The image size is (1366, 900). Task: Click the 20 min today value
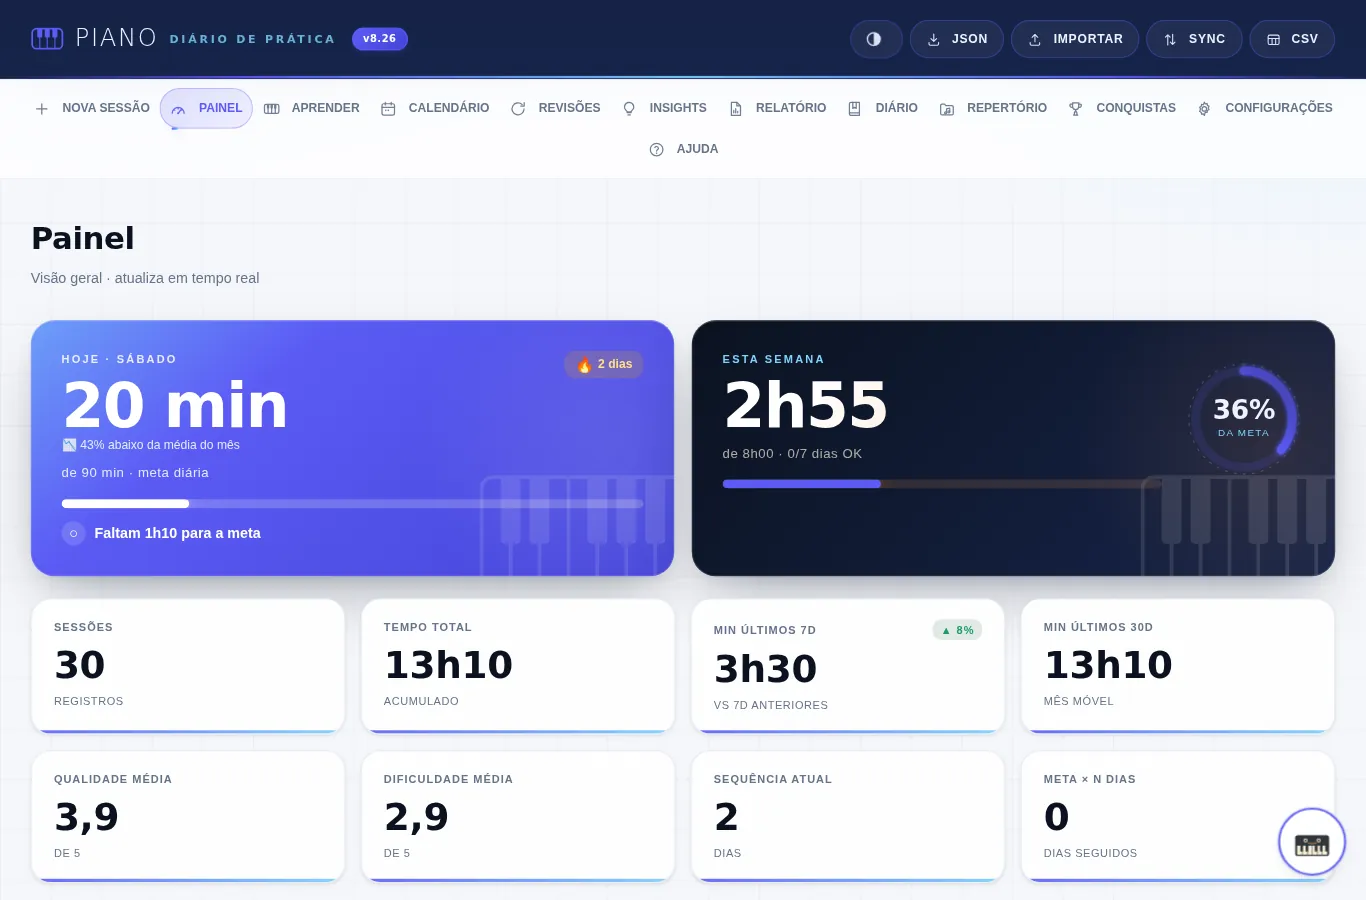[176, 405]
